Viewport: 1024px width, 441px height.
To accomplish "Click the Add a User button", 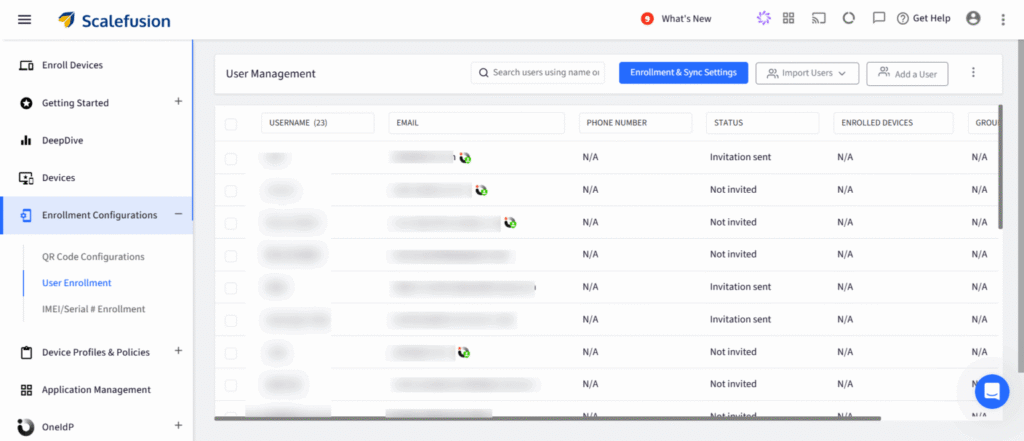I will click(x=907, y=73).
